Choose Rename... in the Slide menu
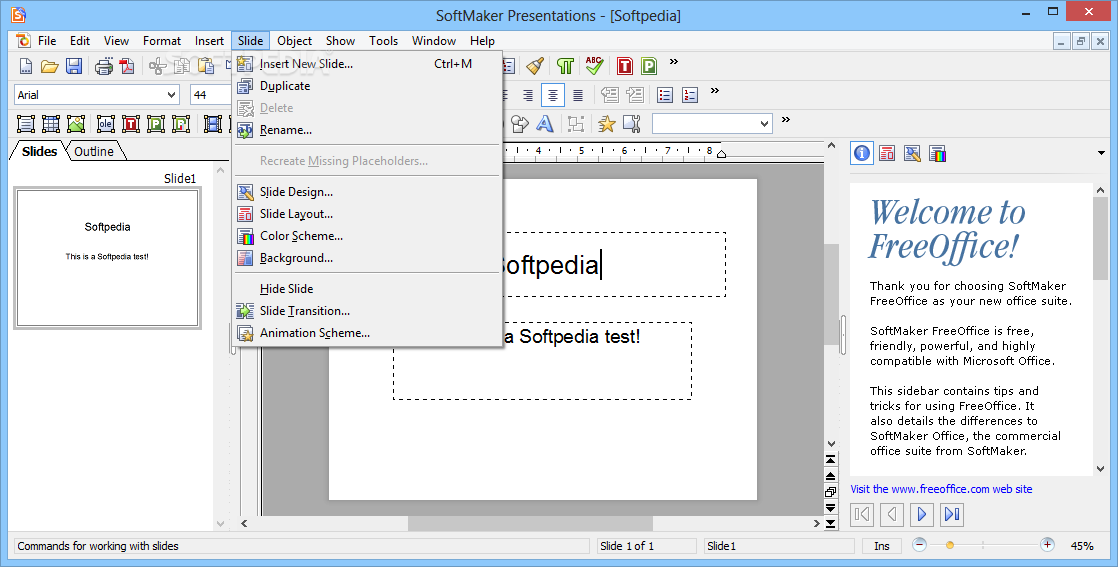Viewport: 1118px width, 567px height. (368, 130)
